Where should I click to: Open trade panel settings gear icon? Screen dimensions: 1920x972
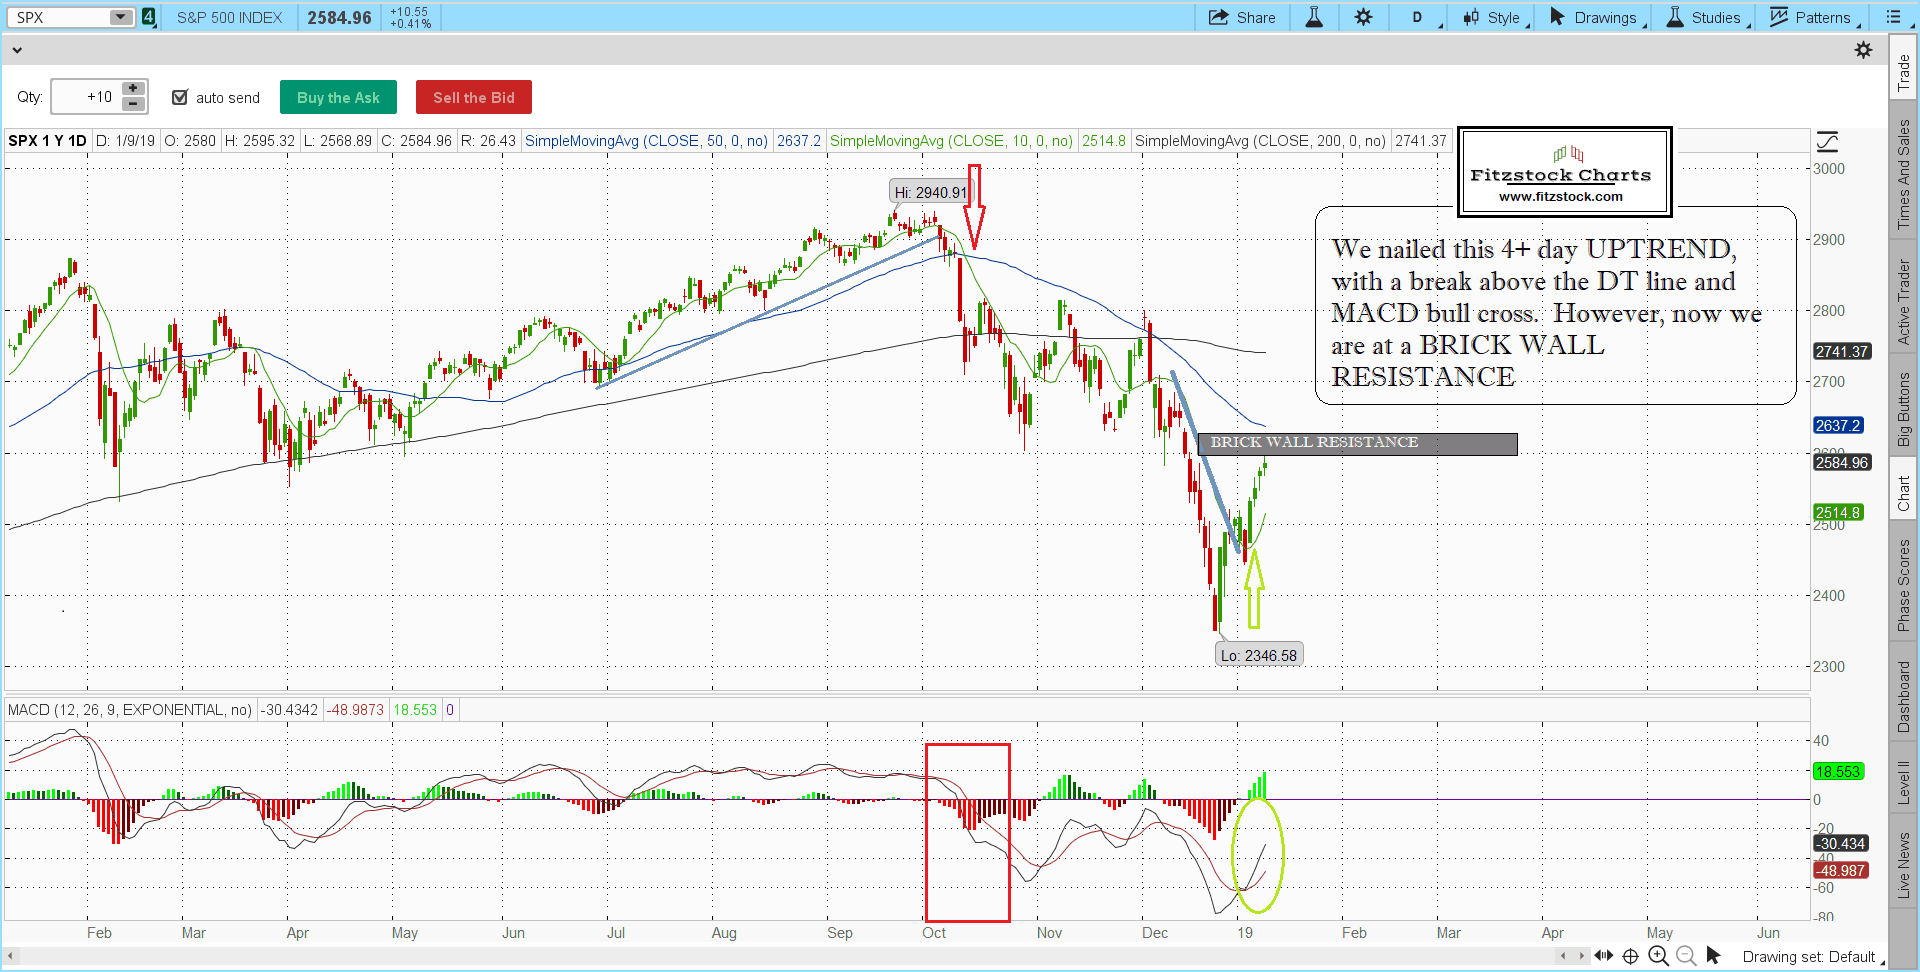[x=1864, y=50]
